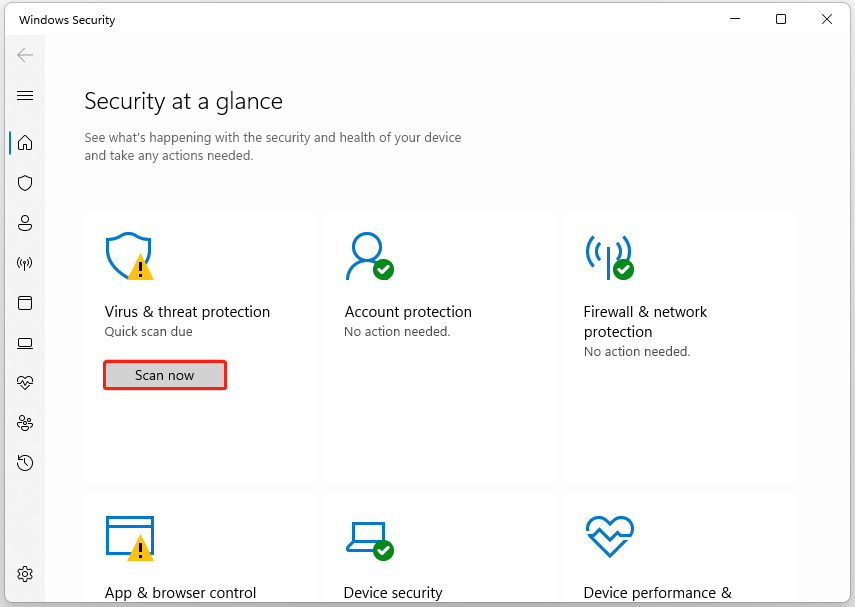855x607 pixels.
Task: Click the 'See what's happening' description text
Action: point(273,146)
